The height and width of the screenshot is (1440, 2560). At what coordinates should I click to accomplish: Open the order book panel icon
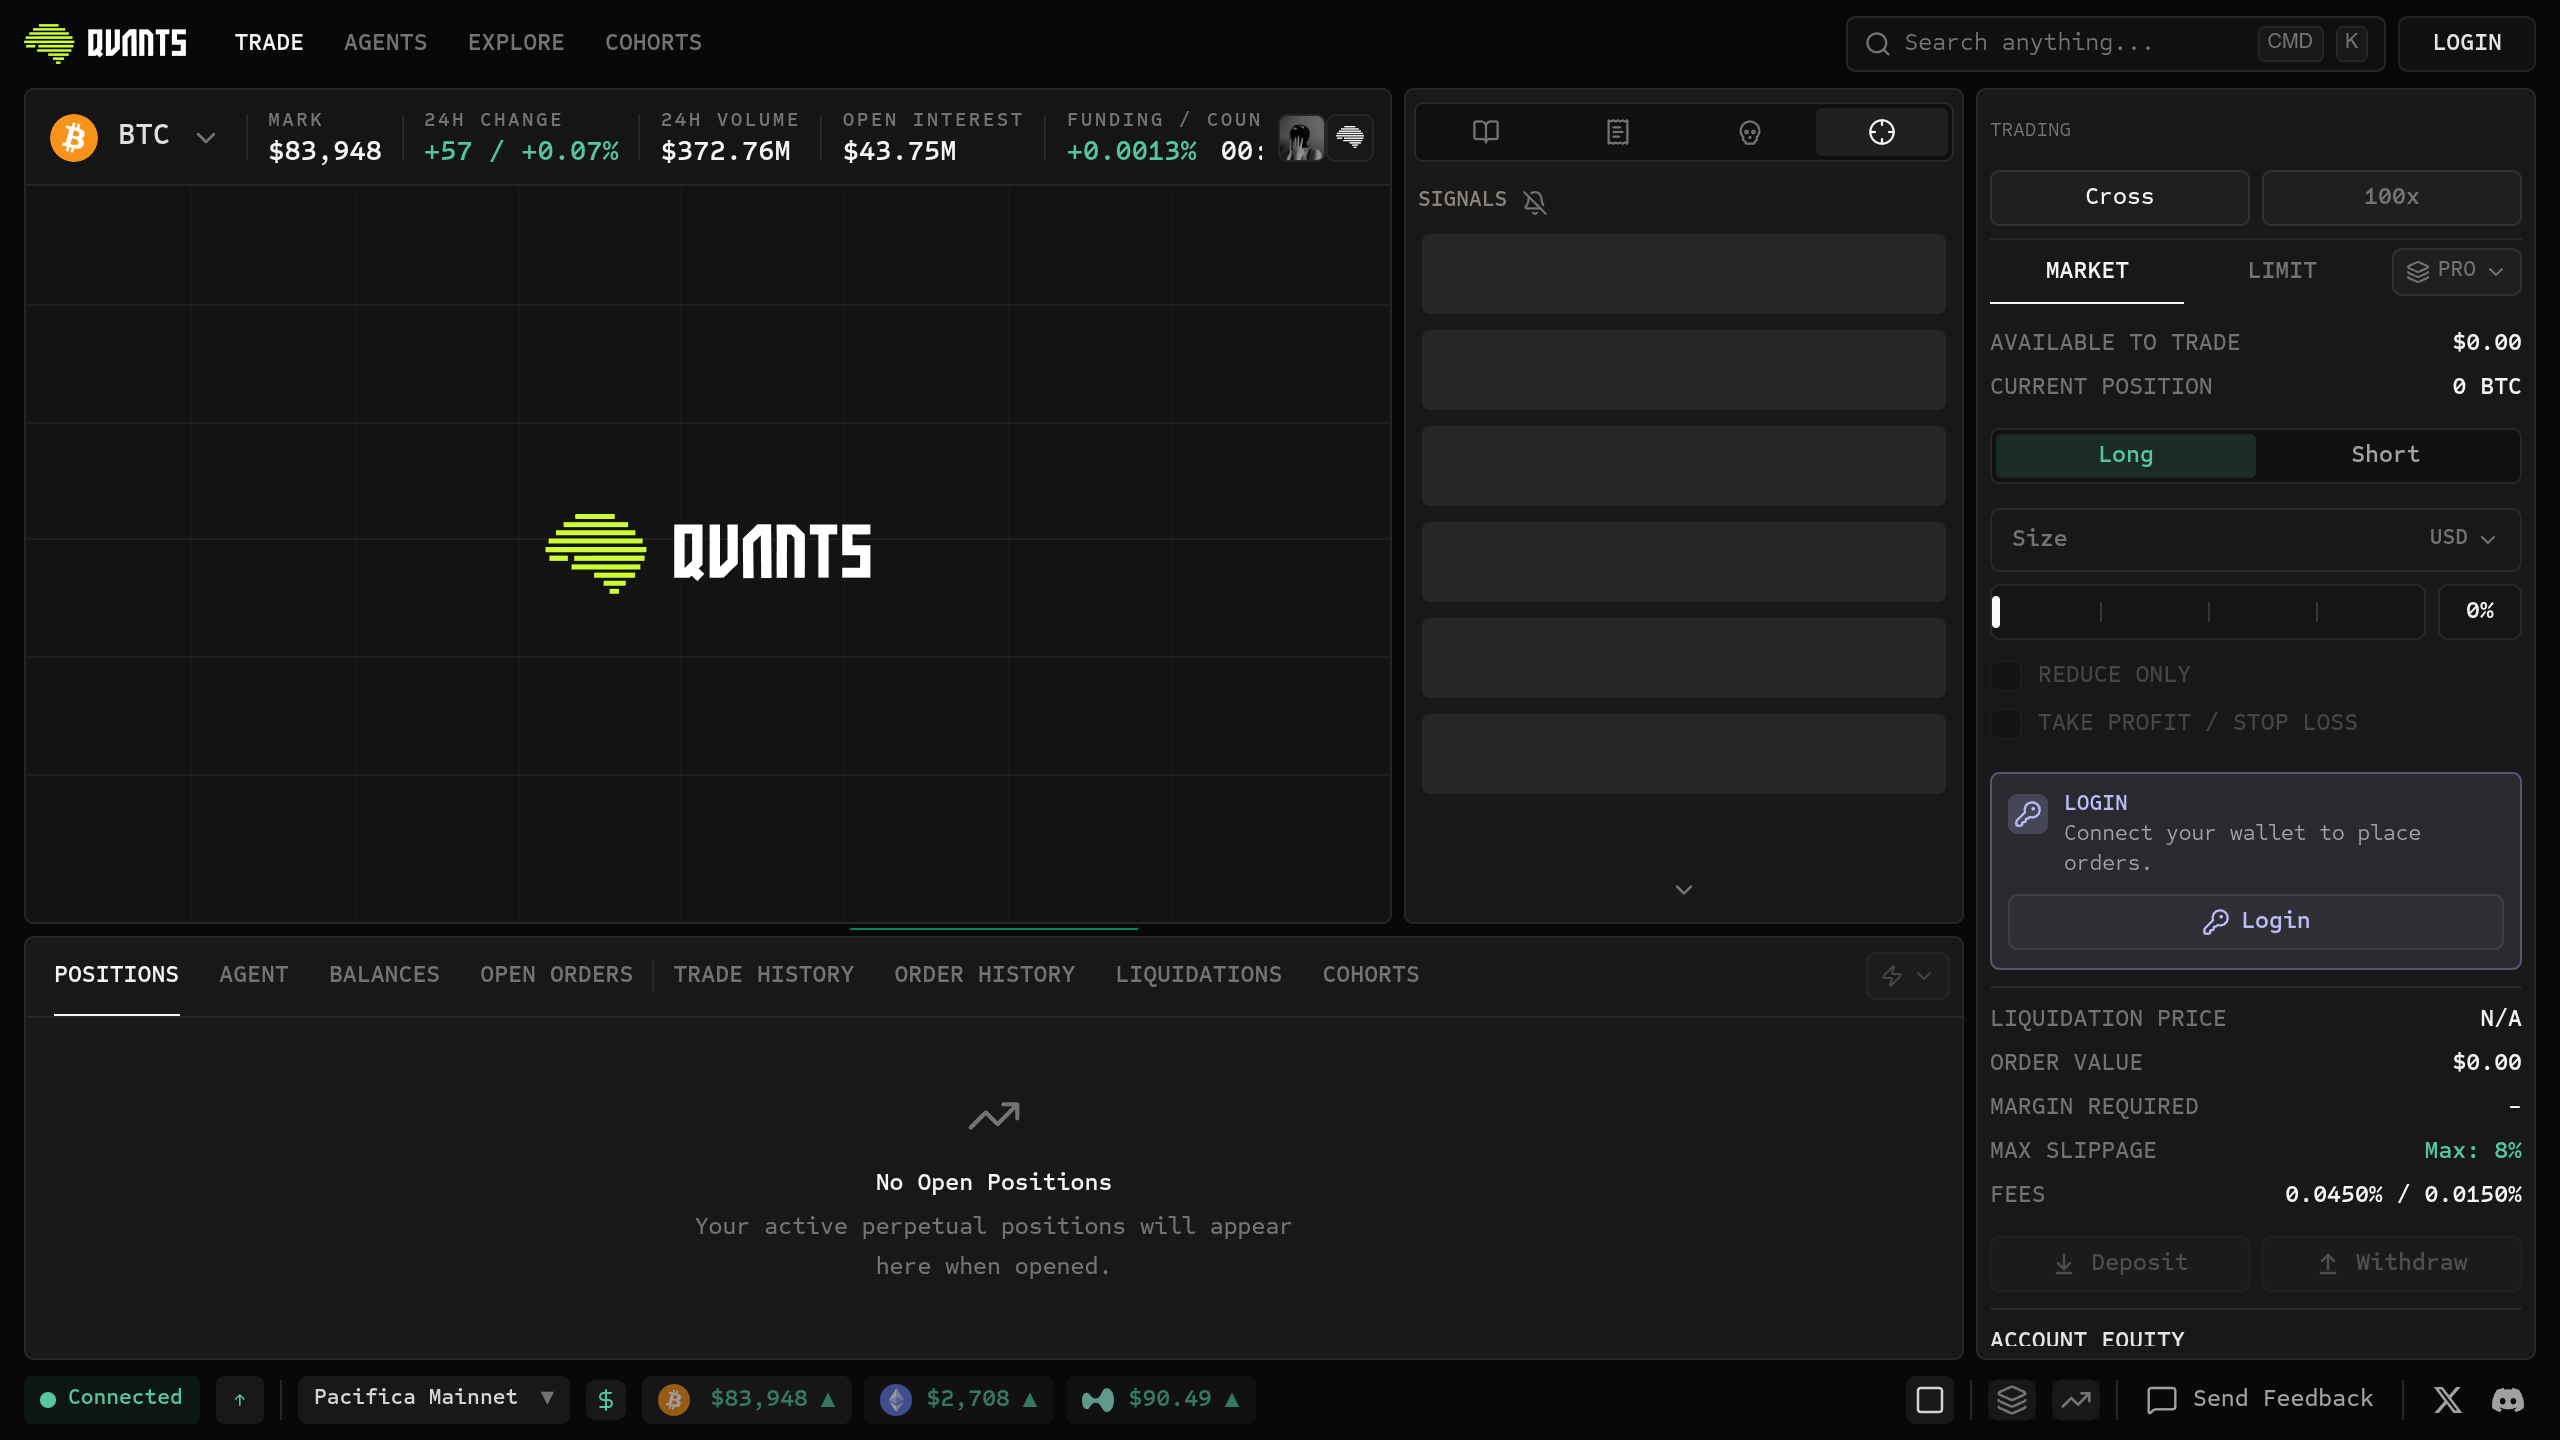point(1486,132)
